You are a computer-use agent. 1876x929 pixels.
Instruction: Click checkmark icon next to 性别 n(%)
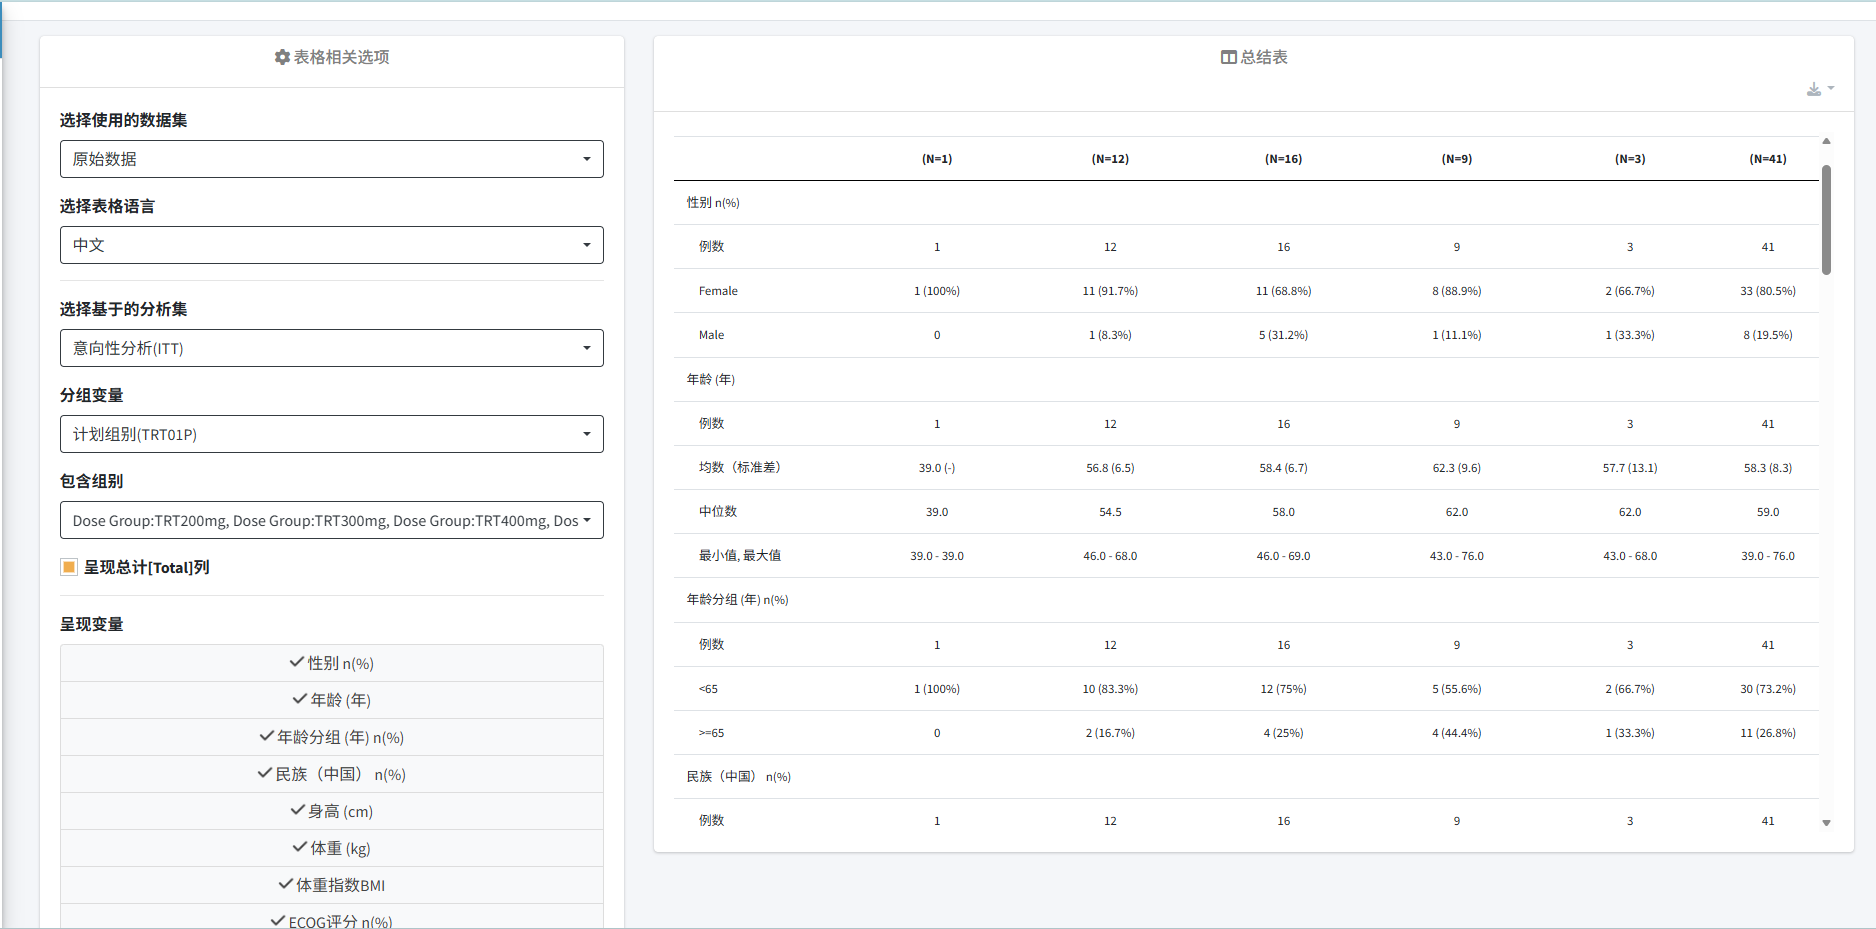(x=297, y=662)
